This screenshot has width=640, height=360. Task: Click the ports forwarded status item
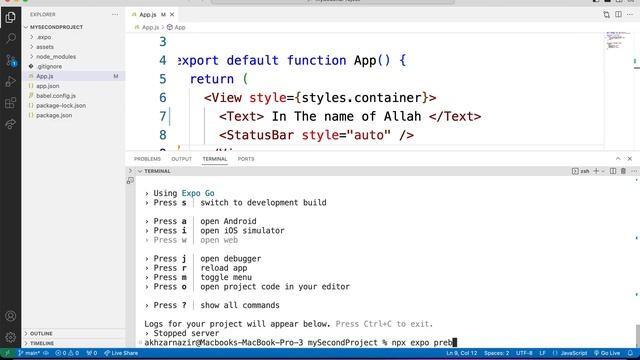(x=92, y=353)
